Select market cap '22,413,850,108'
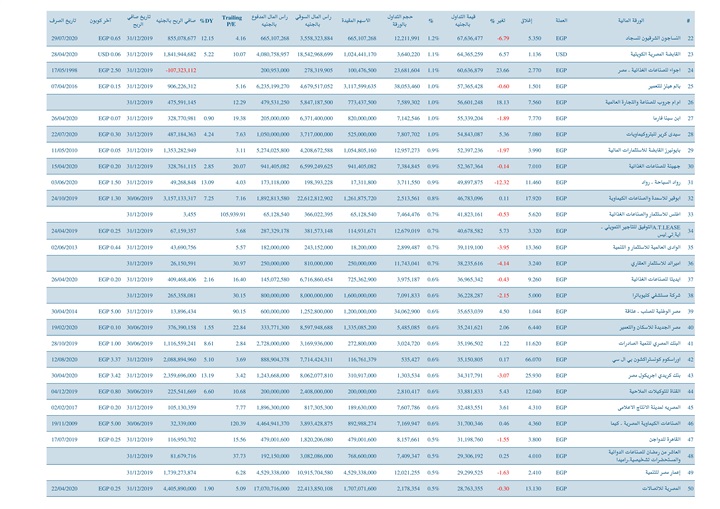This screenshot has height=509, width=720. (315, 489)
